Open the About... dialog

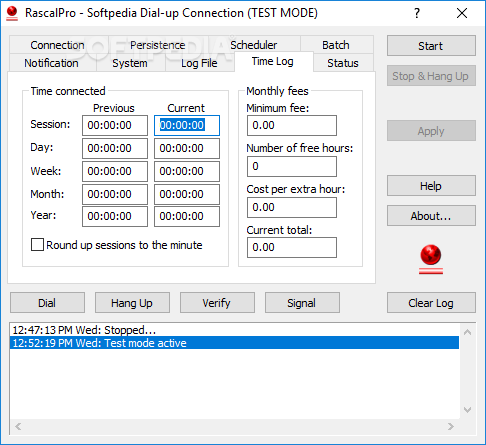431,216
